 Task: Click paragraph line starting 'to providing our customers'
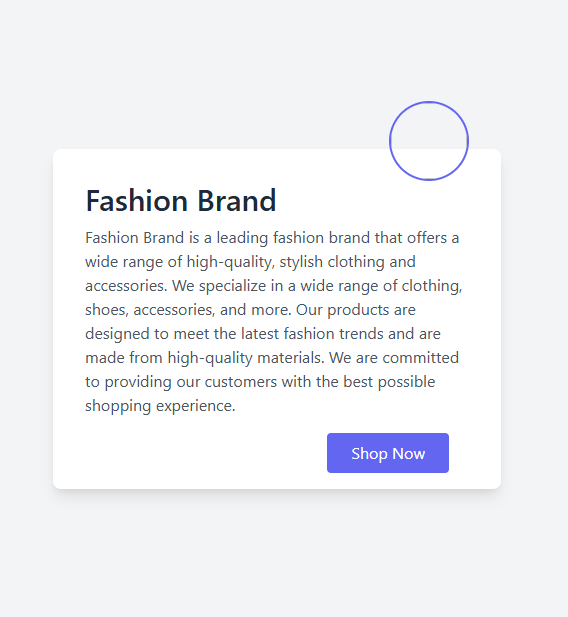click(x=260, y=382)
